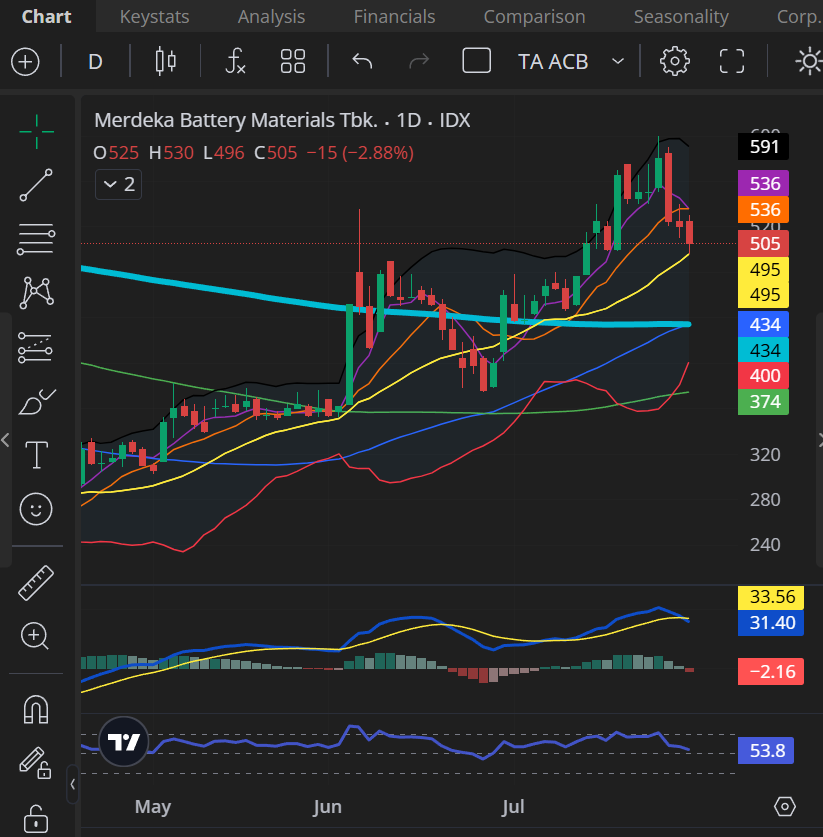Click the layout rectangle icon
This screenshot has width=823, height=837.
tap(477, 61)
